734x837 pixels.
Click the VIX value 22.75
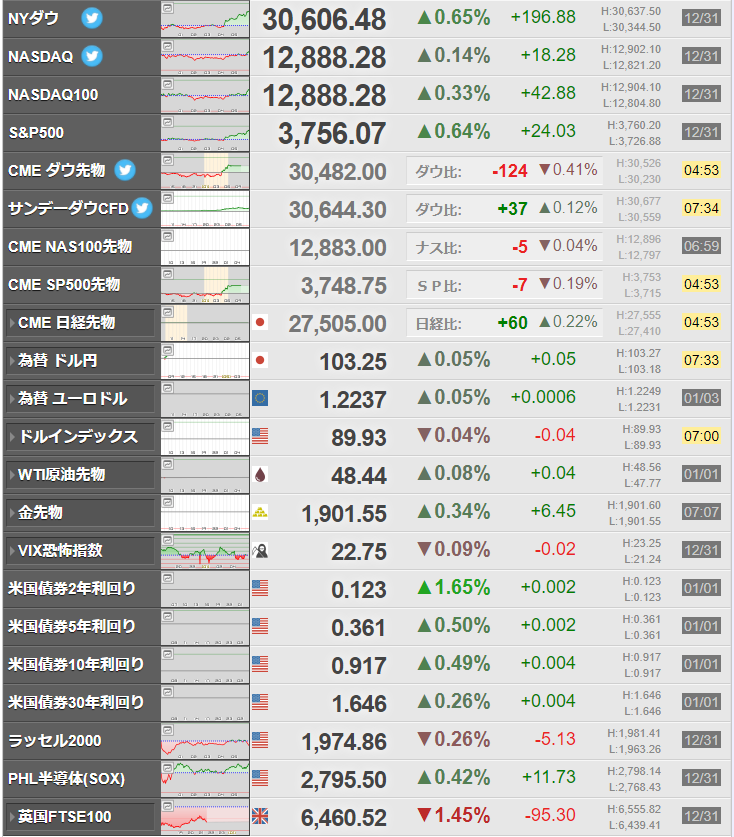(x=359, y=552)
